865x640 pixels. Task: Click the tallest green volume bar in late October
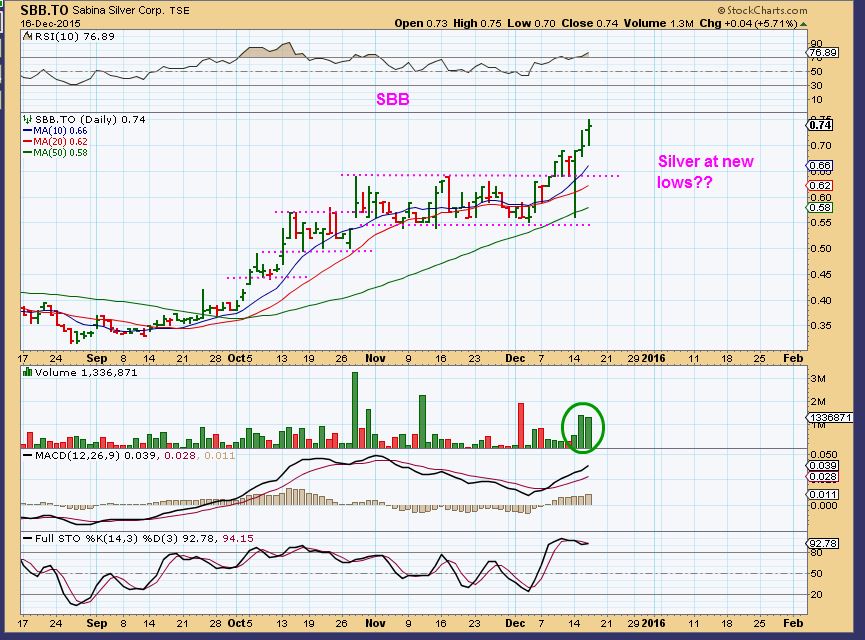(355, 410)
